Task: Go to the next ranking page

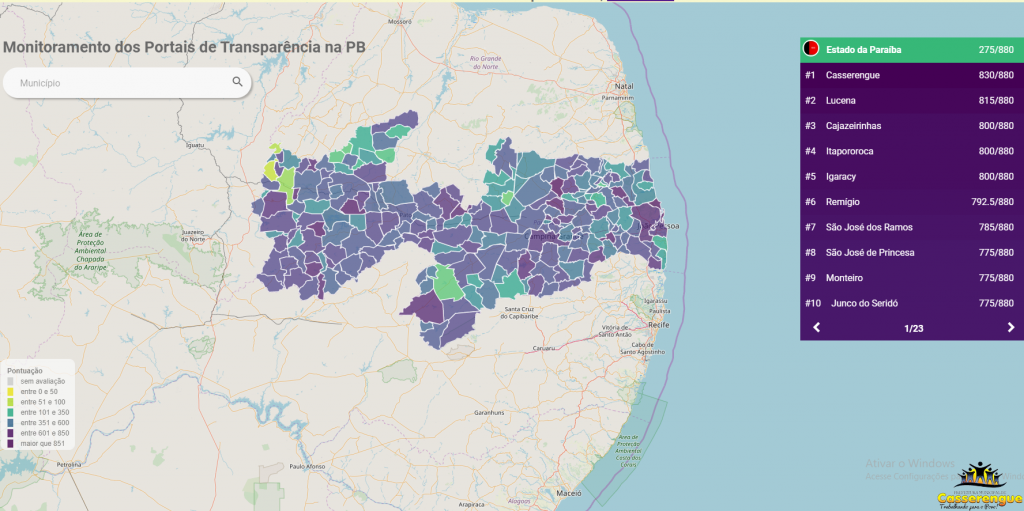Action: coord(1010,328)
